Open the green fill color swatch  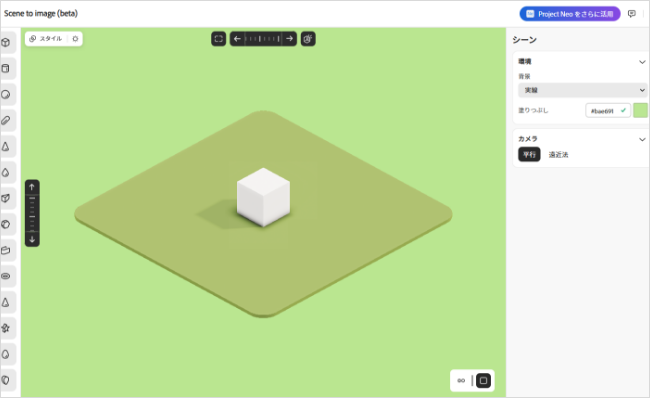(640, 111)
